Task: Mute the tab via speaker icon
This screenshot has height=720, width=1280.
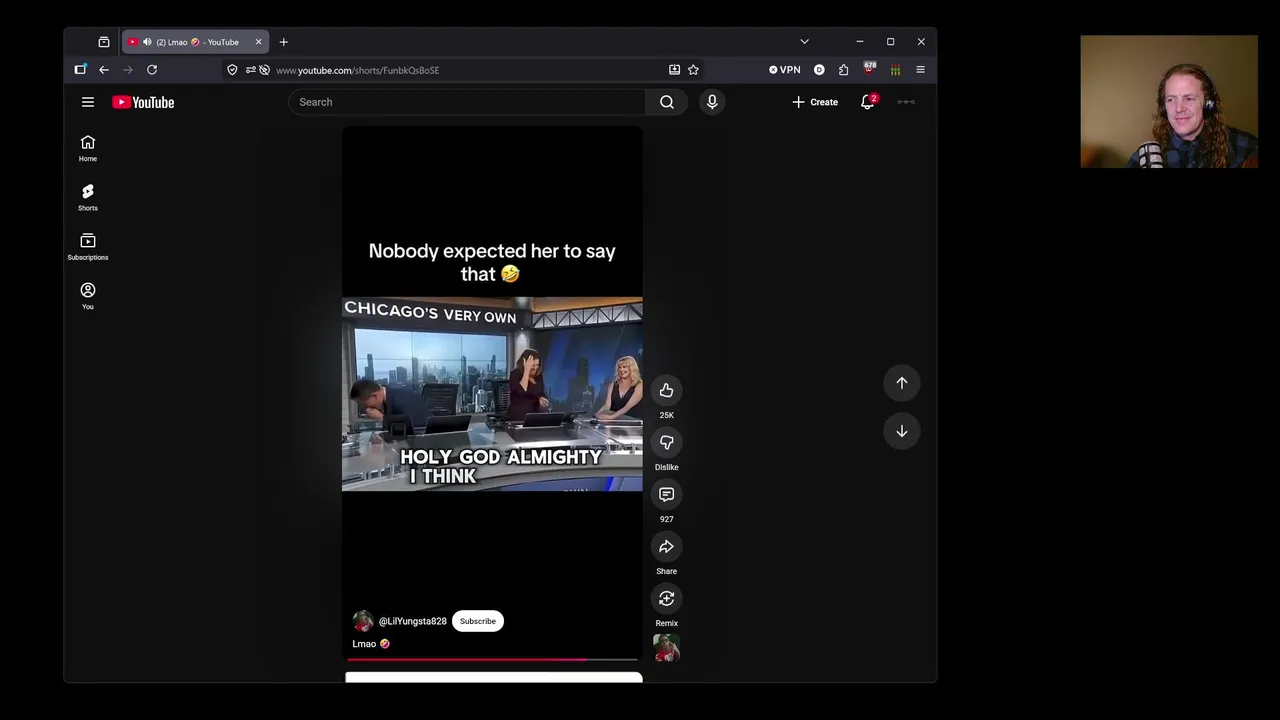Action: [x=147, y=42]
